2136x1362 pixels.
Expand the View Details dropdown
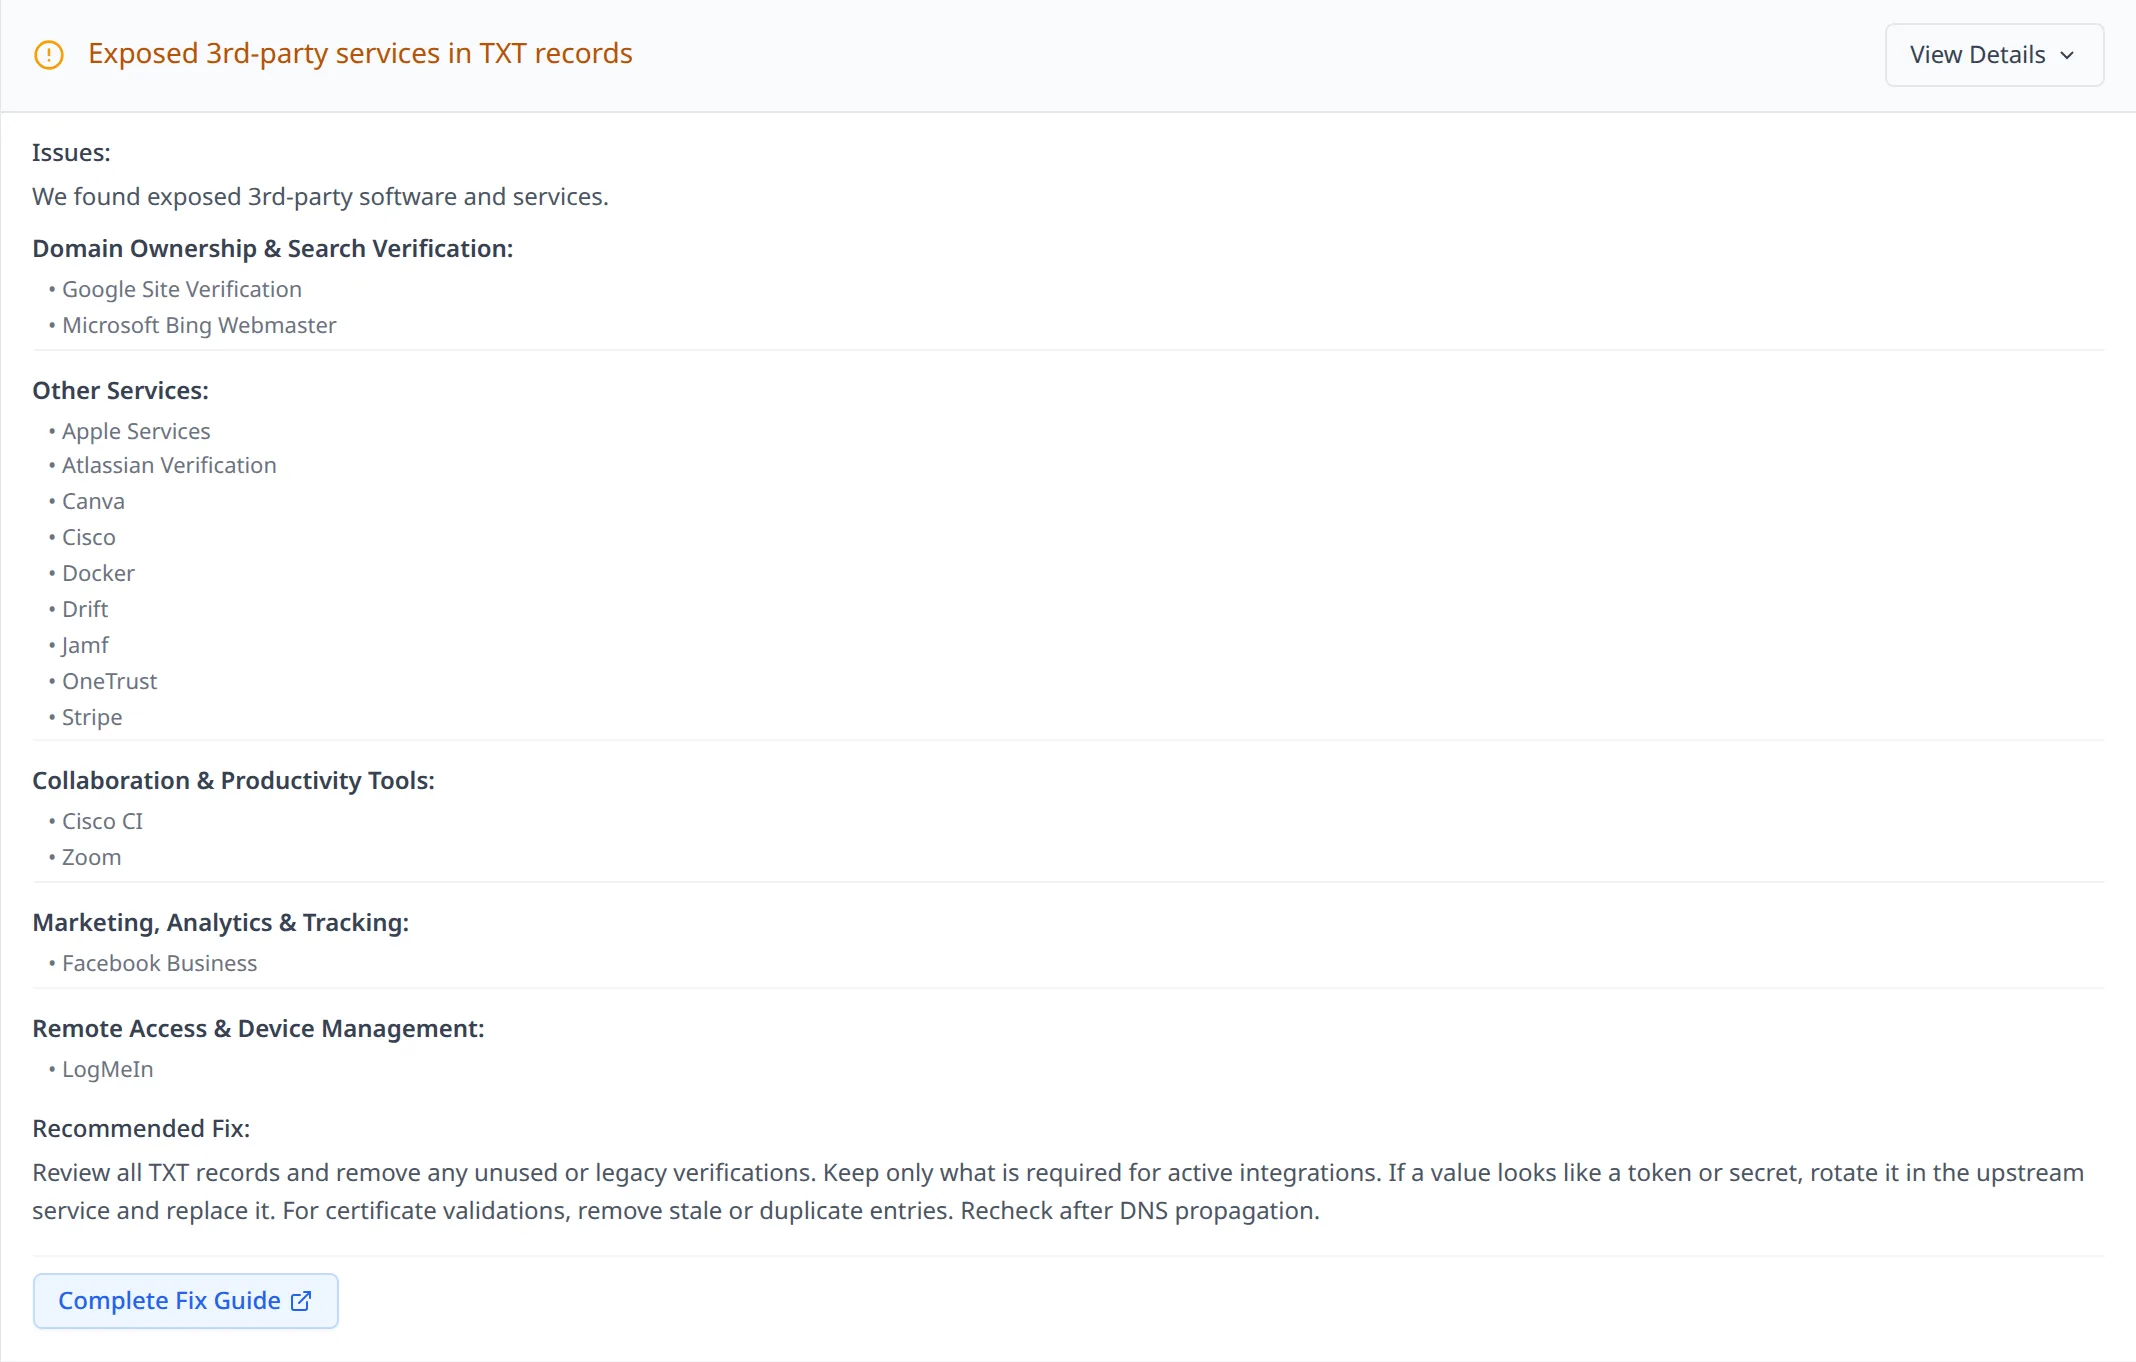(1994, 55)
